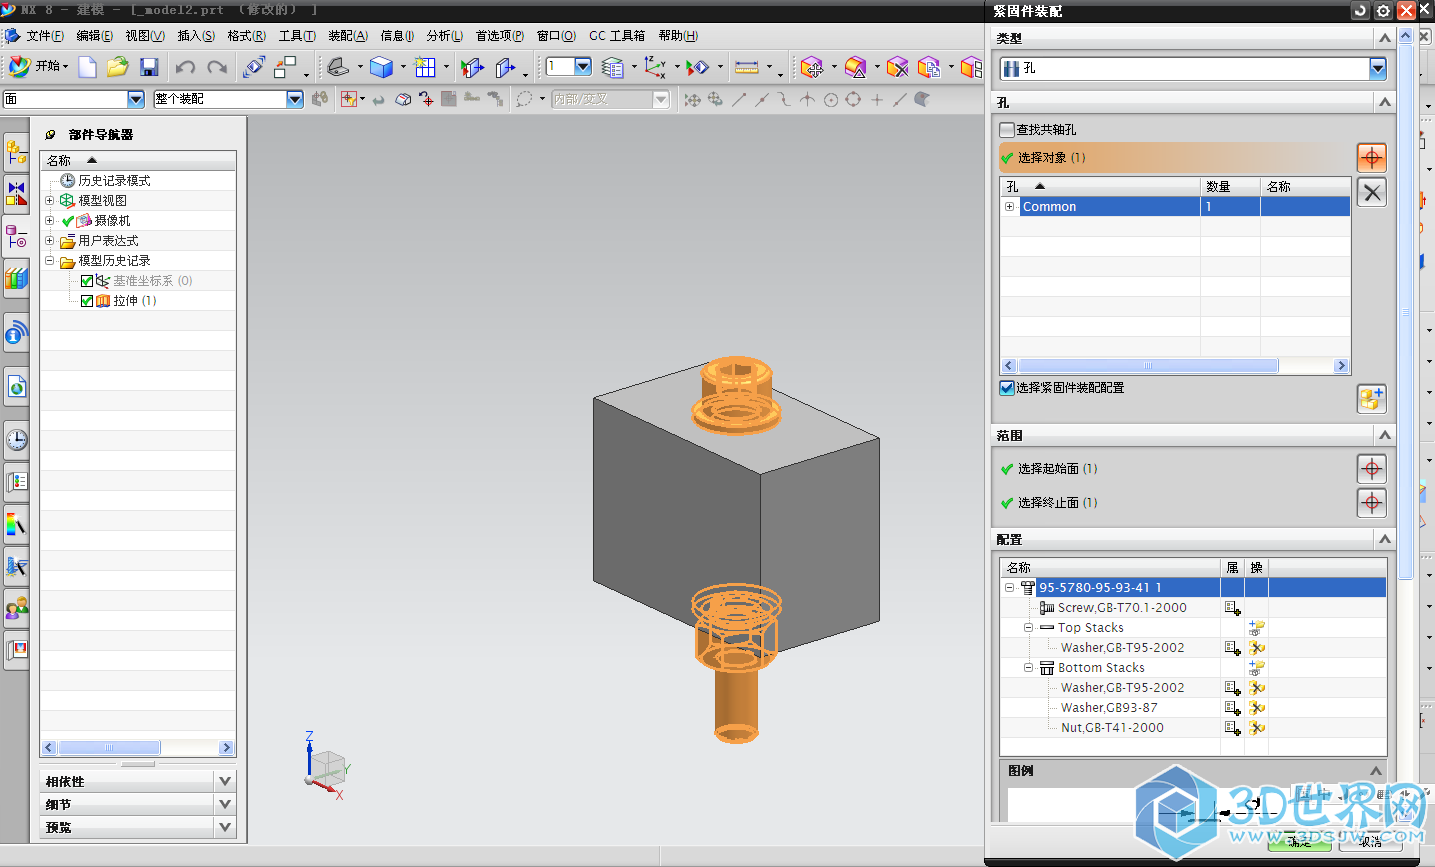Select the Washer,GB93-87 row
1435x867 pixels.
point(1109,708)
